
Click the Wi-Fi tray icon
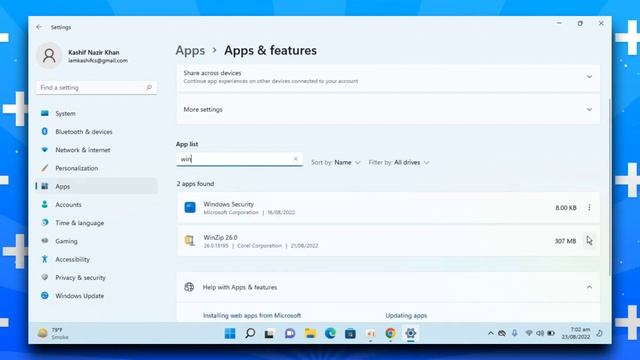pyautogui.click(x=529, y=333)
